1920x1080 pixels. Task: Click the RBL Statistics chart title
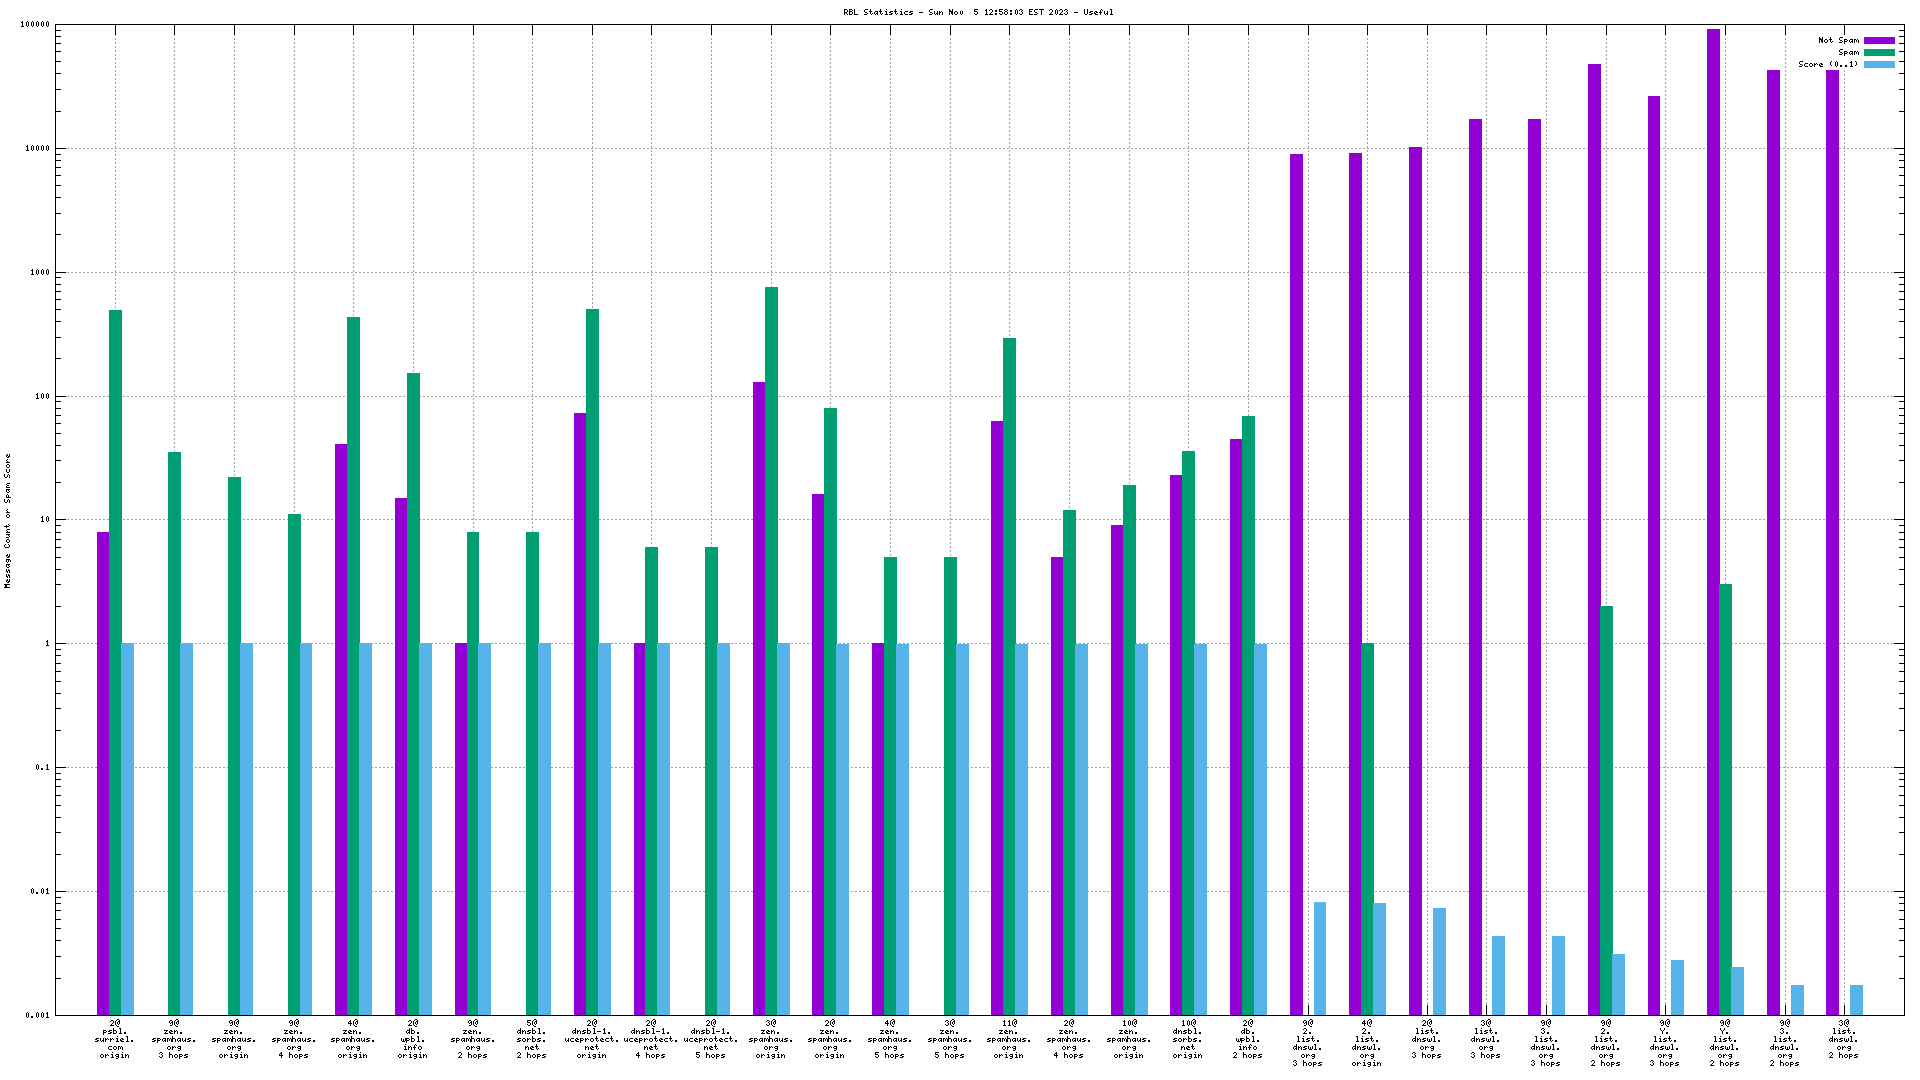pyautogui.click(x=977, y=12)
